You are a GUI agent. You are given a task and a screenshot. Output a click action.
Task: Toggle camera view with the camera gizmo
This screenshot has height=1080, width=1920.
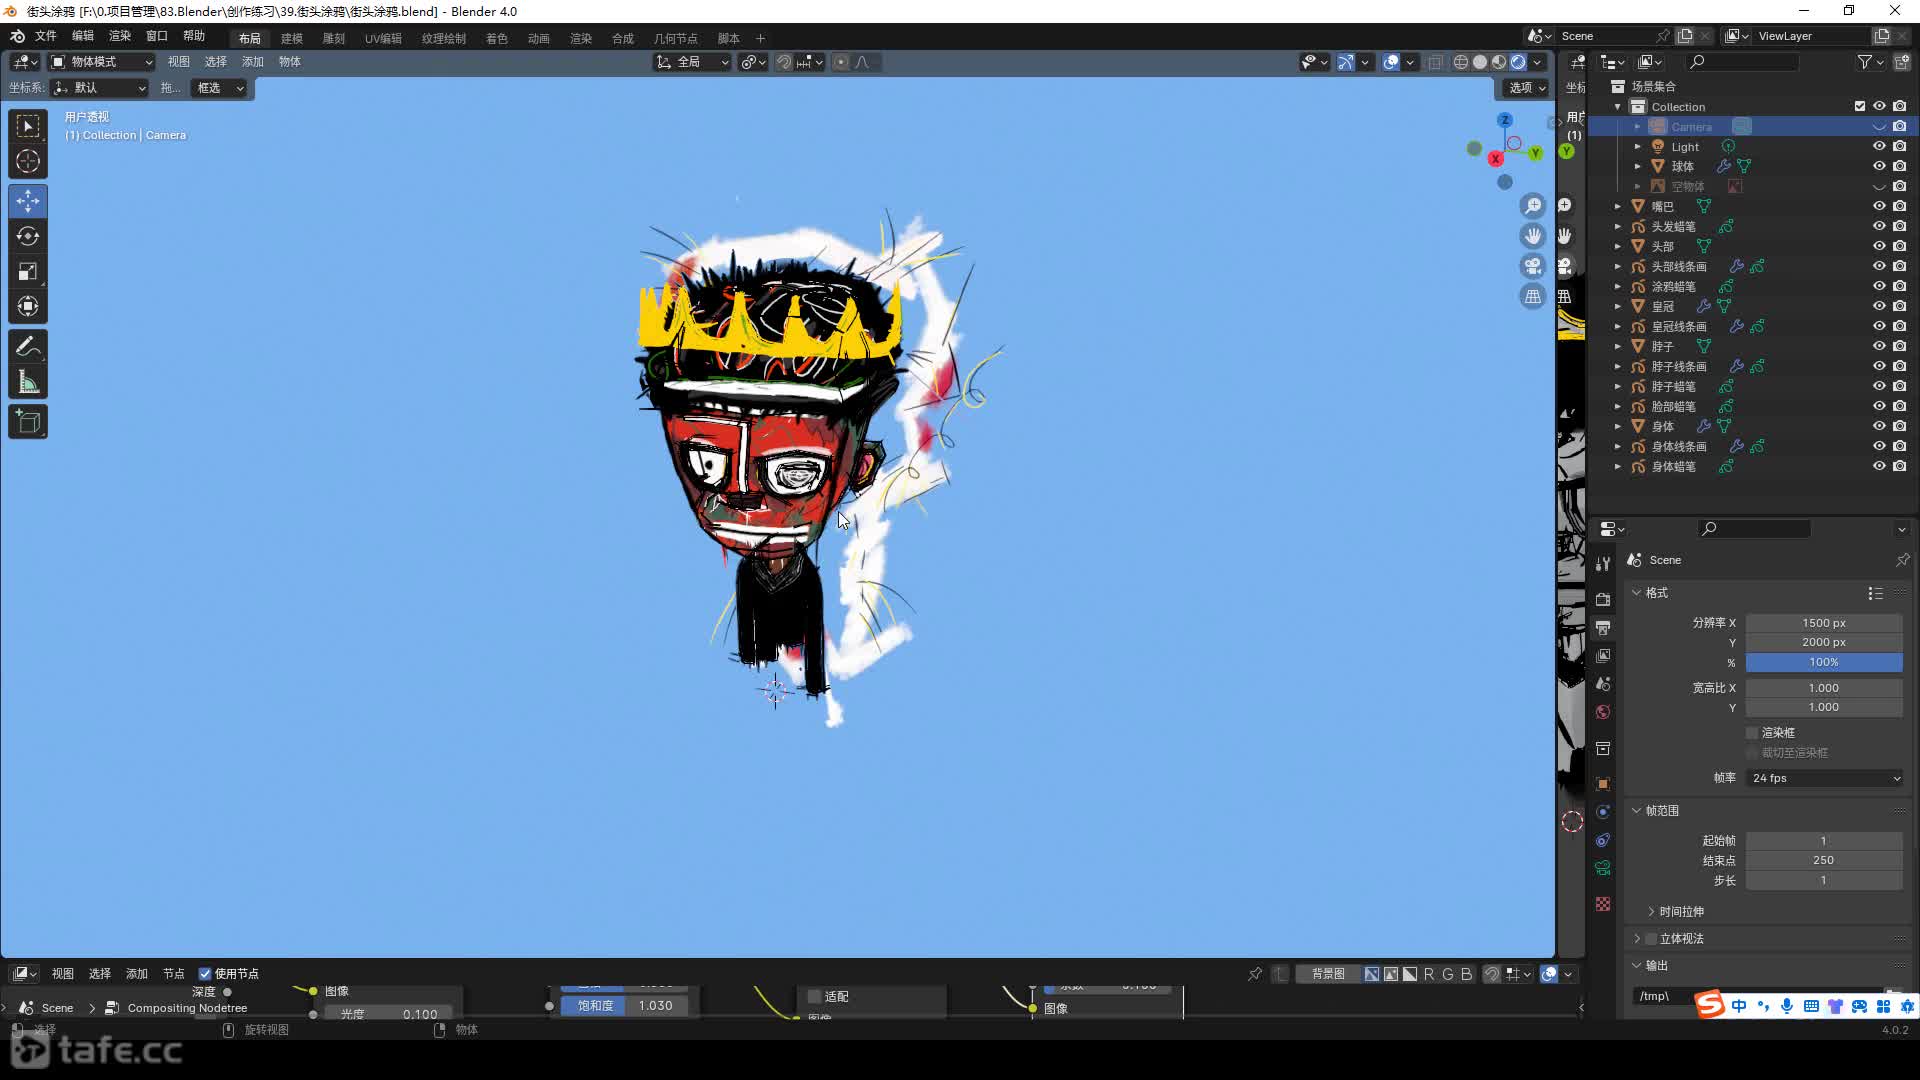pyautogui.click(x=1532, y=266)
